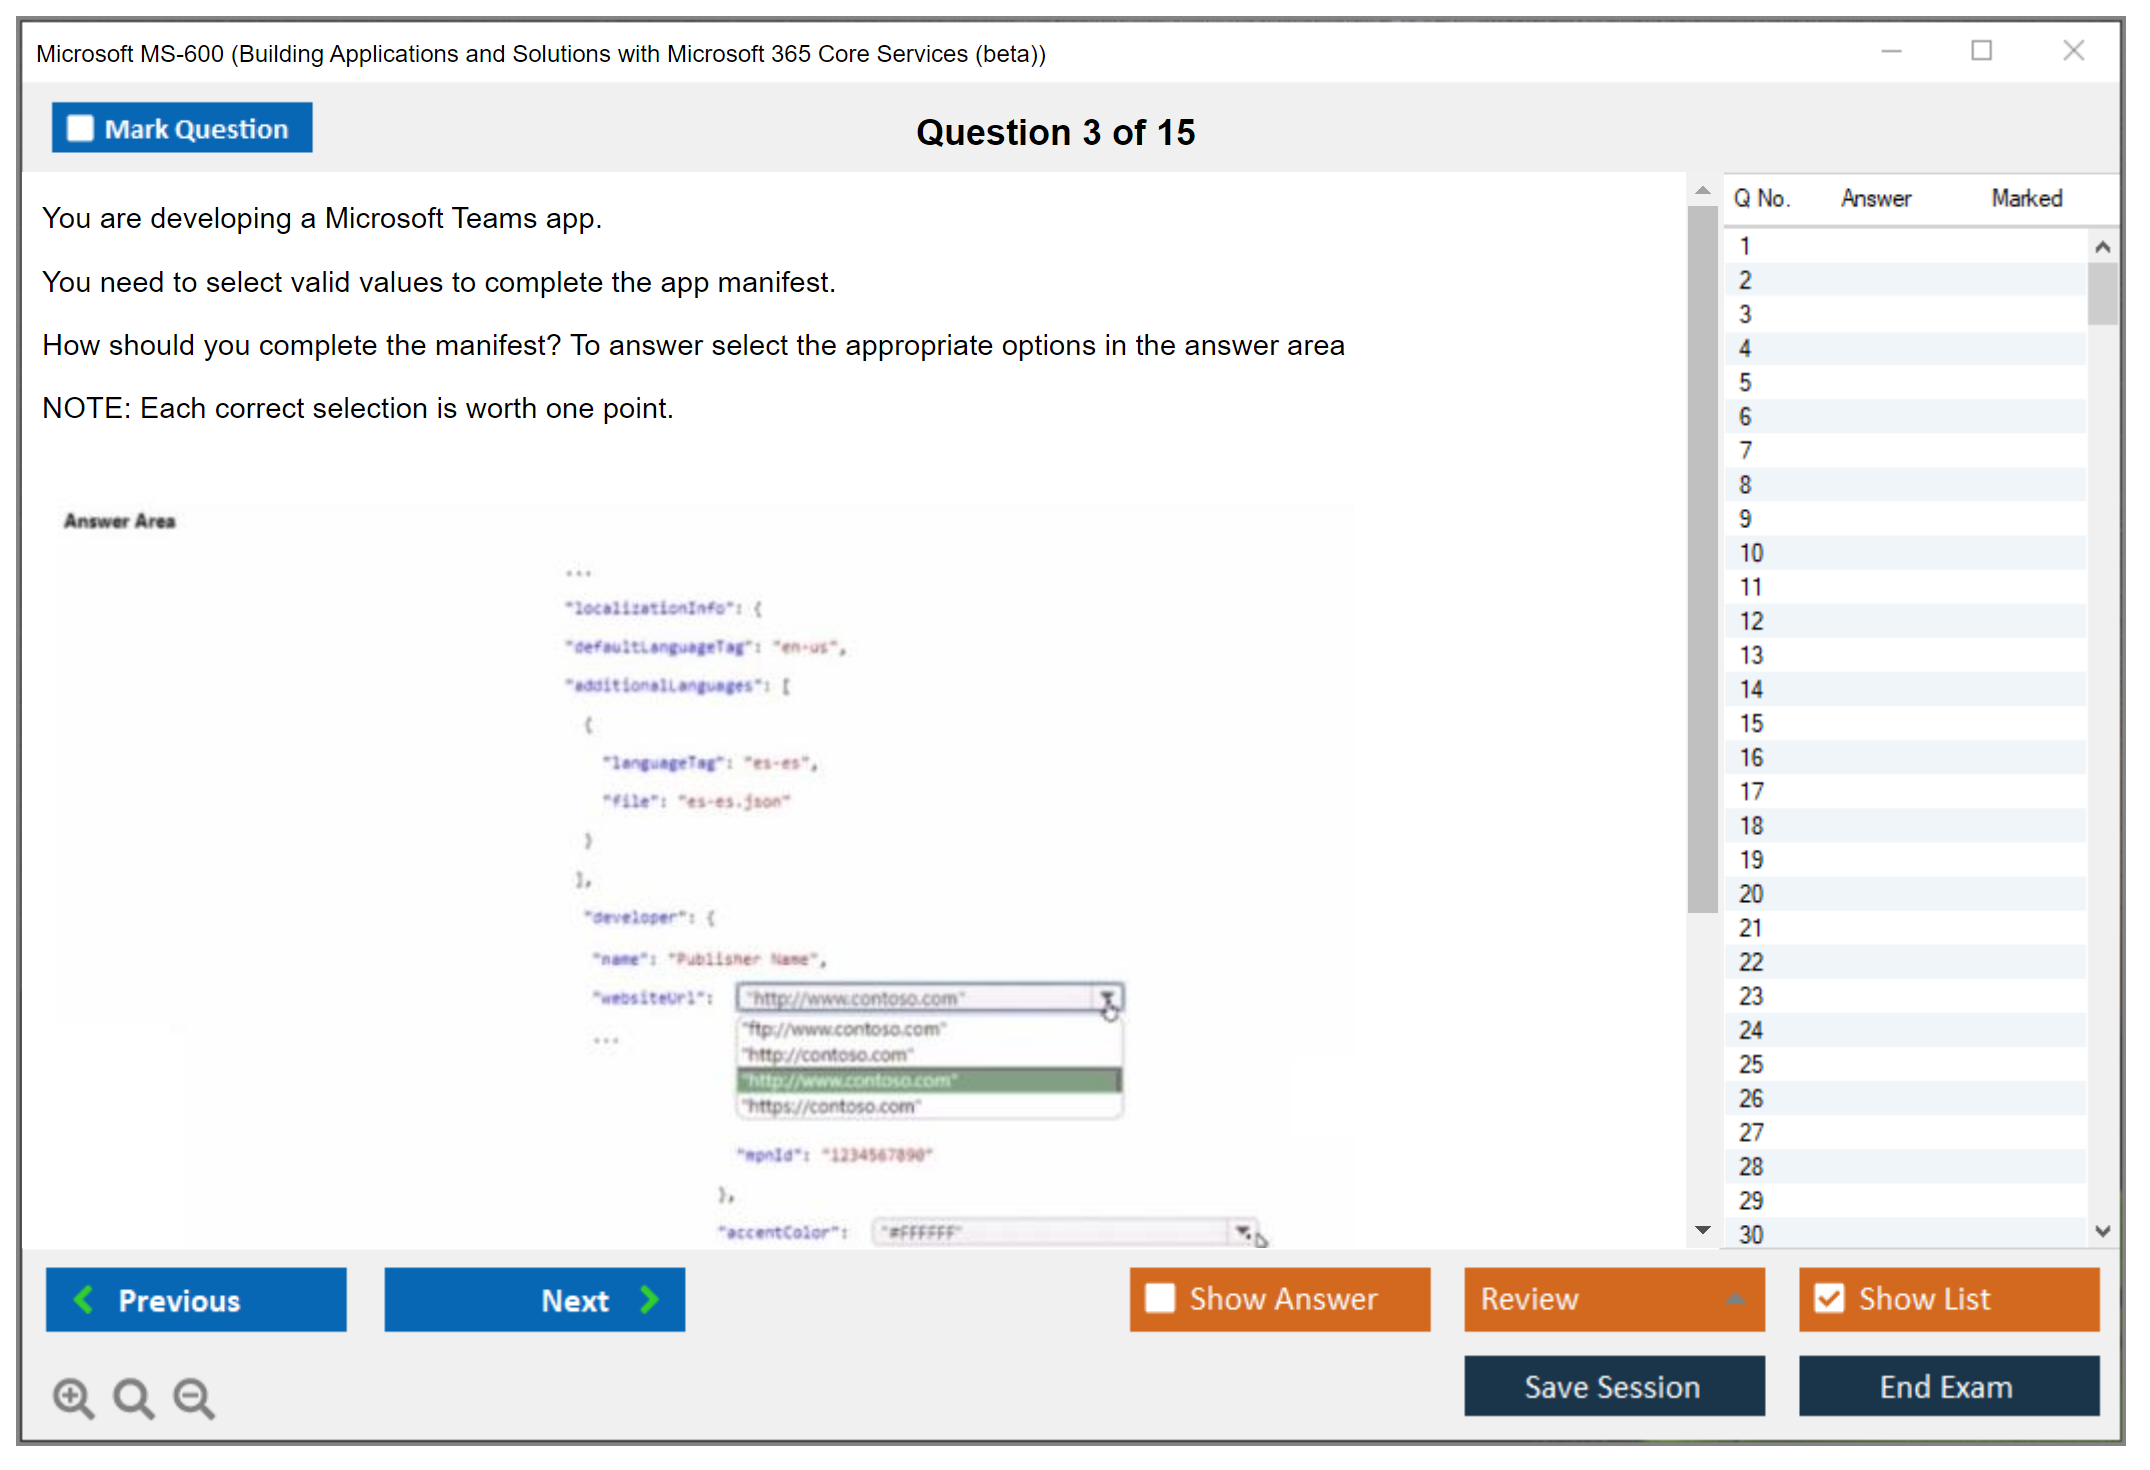Expand the accentColor dropdown arrow
Viewport: 2150px width, 1470px height.
pos(1242,1232)
